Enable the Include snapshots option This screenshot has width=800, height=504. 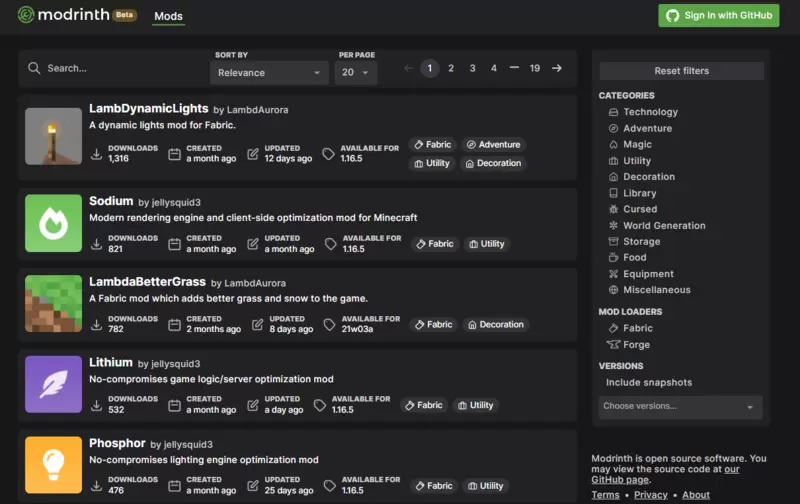pyautogui.click(x=648, y=382)
